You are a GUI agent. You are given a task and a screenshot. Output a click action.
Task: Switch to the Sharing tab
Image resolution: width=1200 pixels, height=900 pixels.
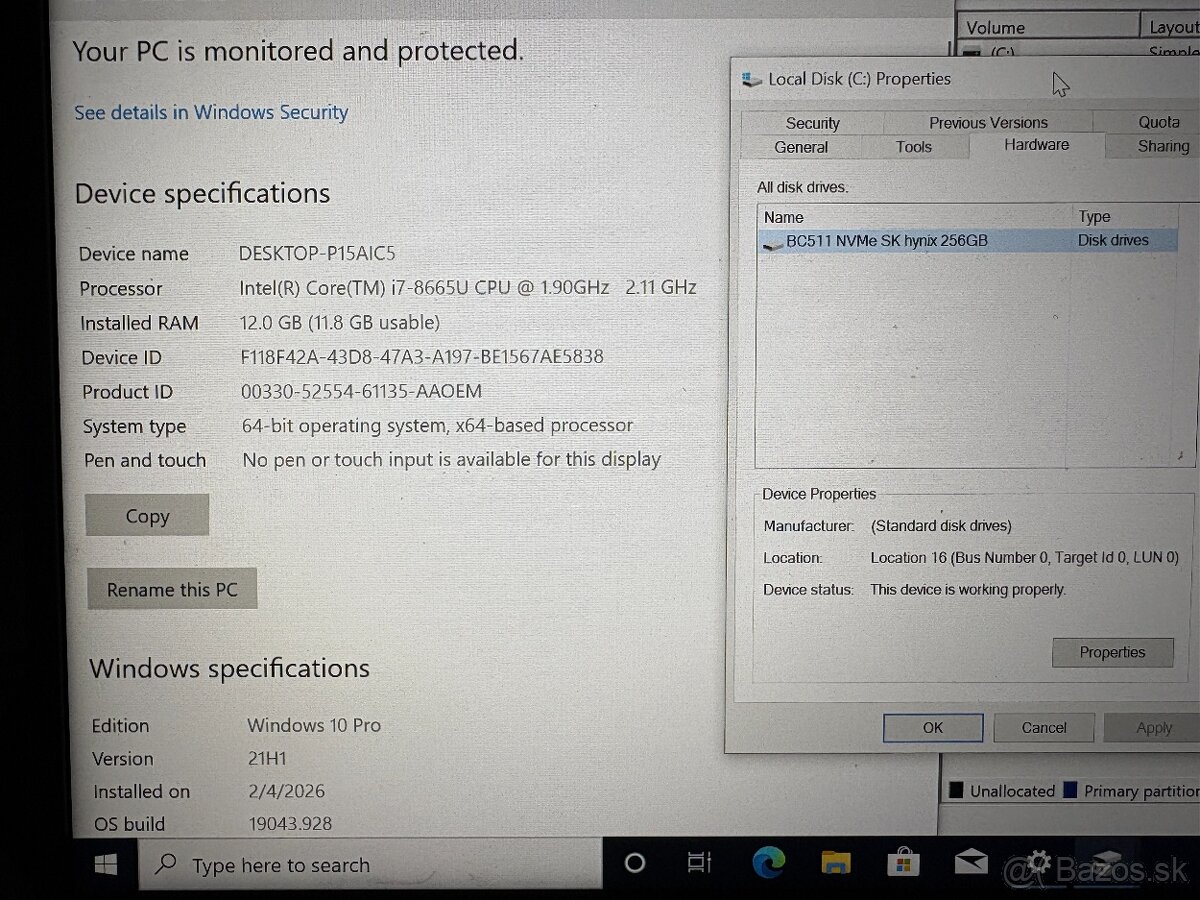pyautogui.click(x=1163, y=146)
